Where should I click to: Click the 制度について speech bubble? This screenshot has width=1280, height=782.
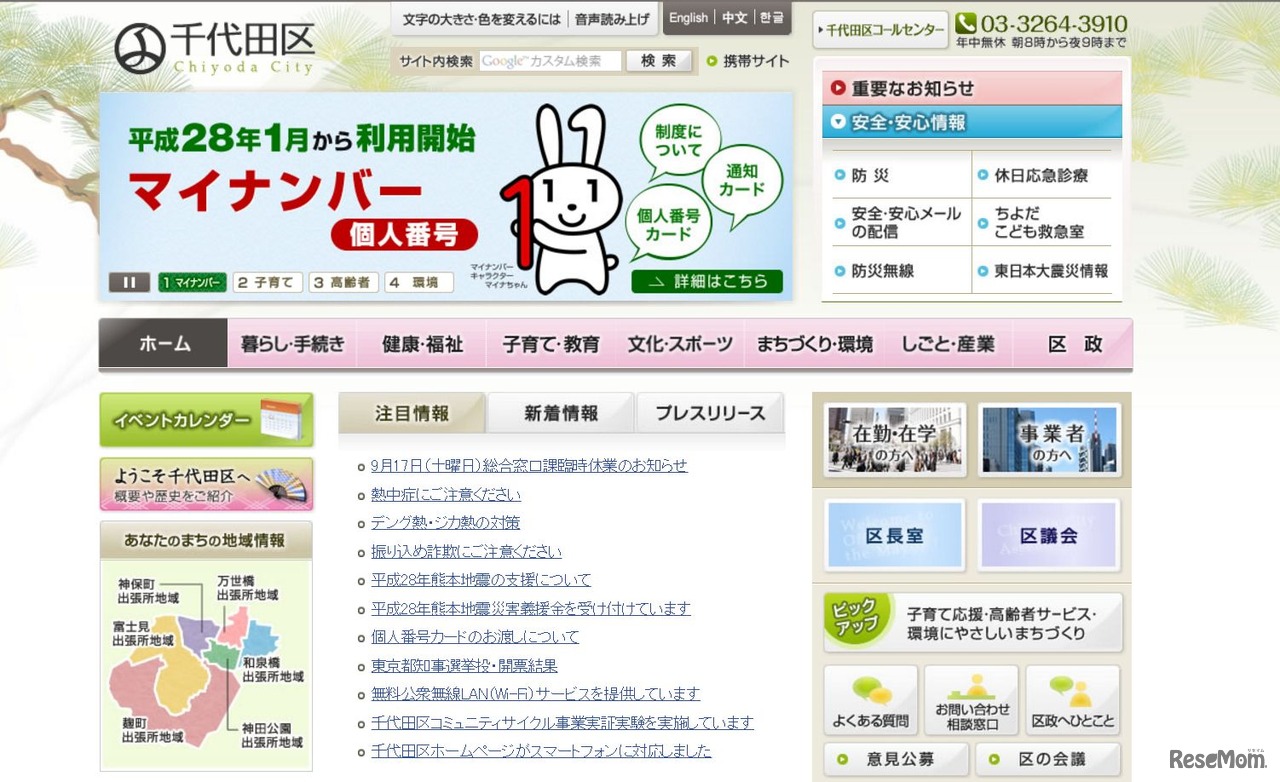point(678,141)
